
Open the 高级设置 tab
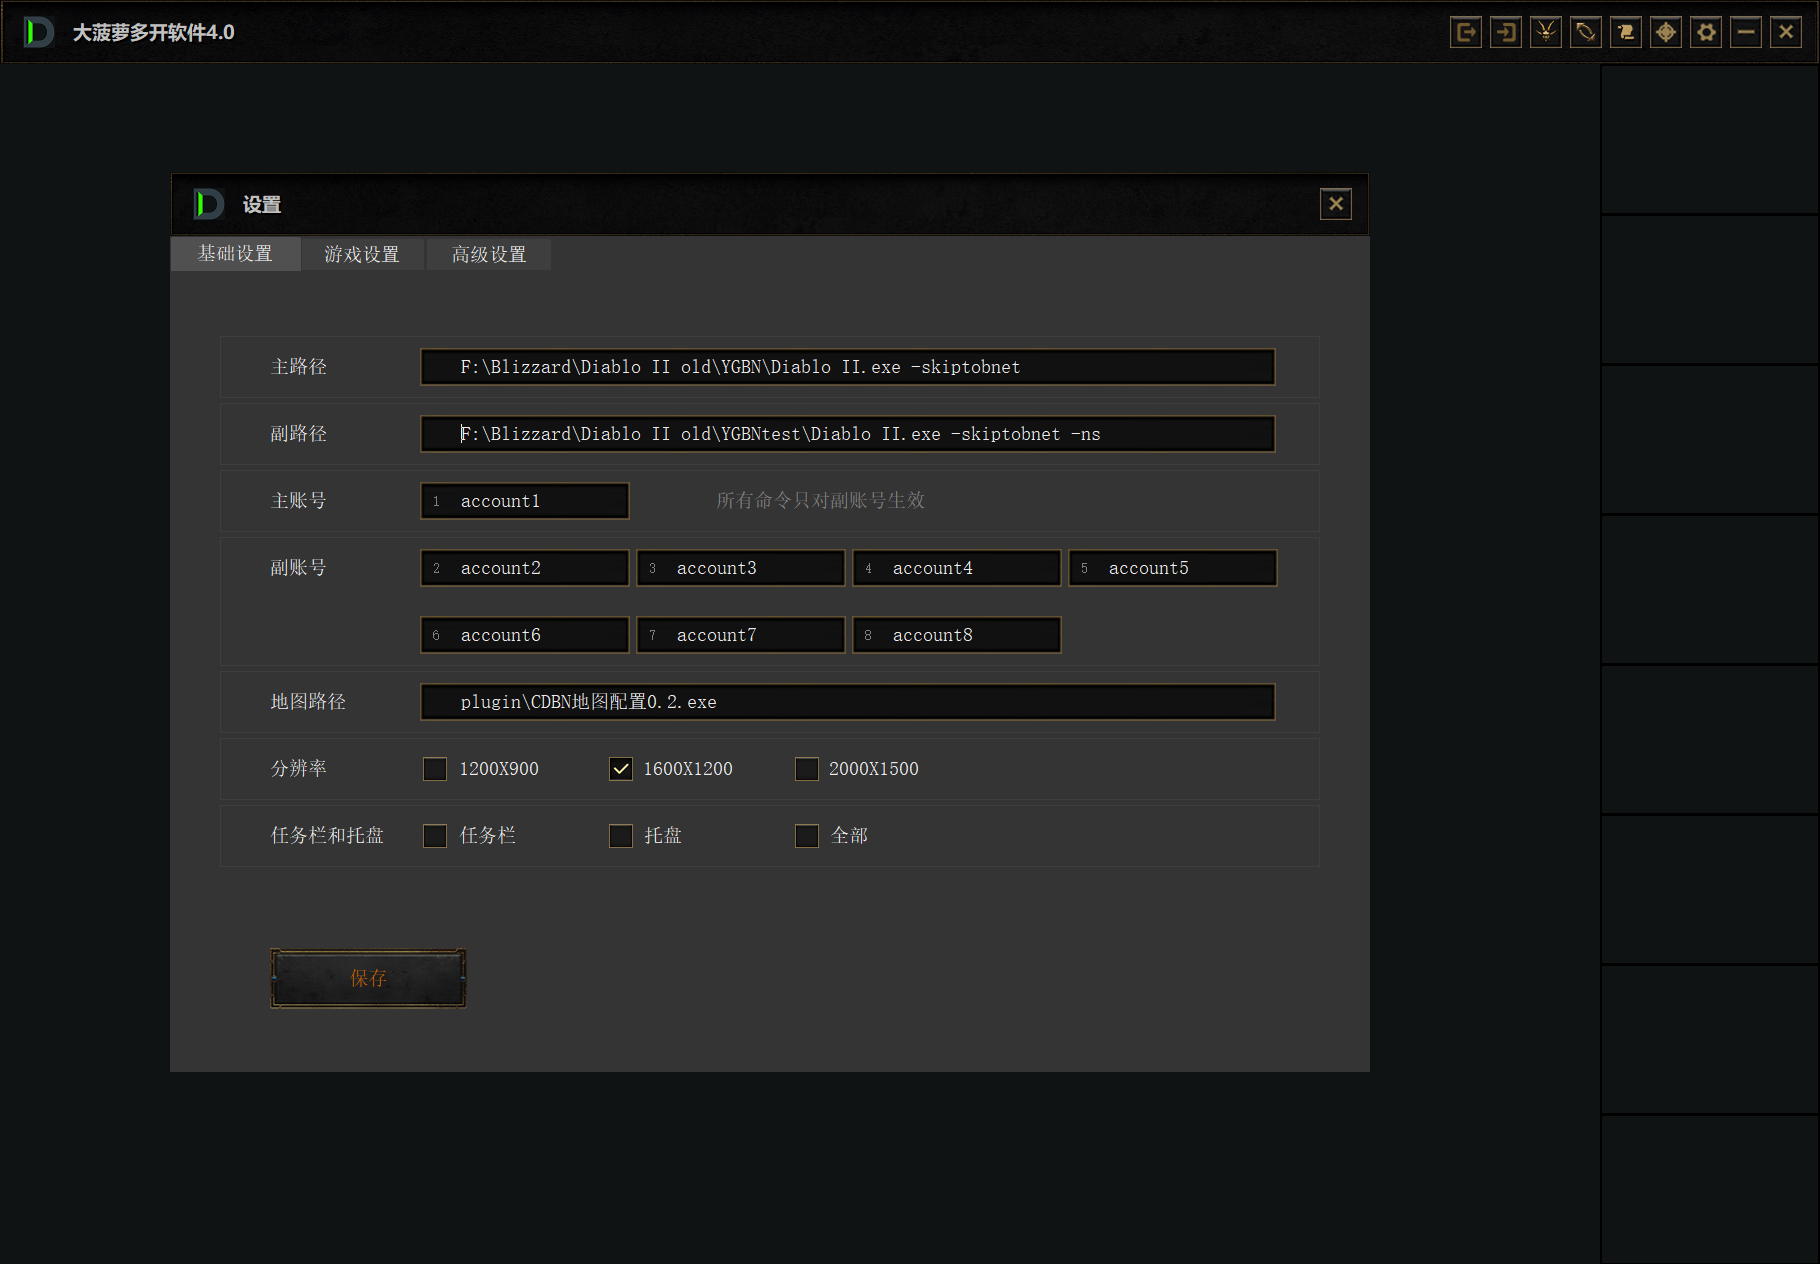489,254
